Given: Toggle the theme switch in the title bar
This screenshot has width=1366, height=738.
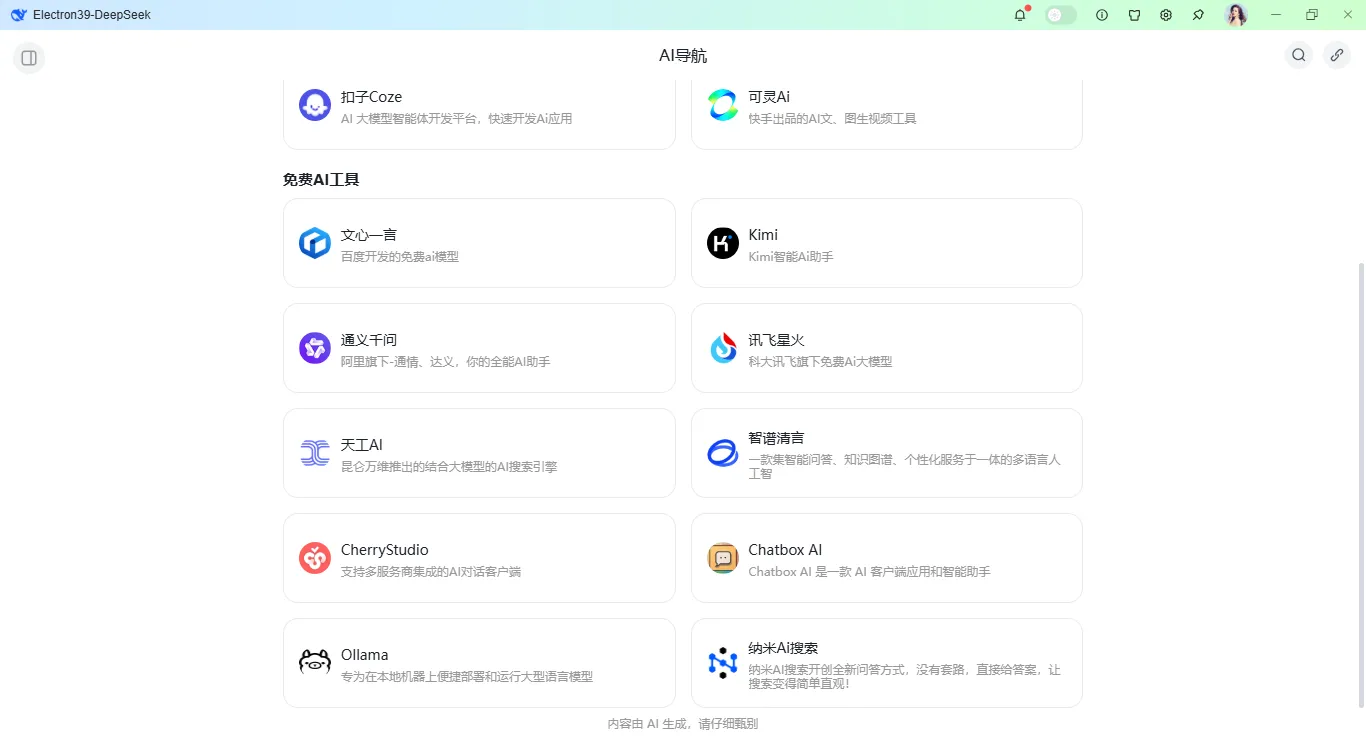Looking at the screenshot, I should coord(1060,14).
